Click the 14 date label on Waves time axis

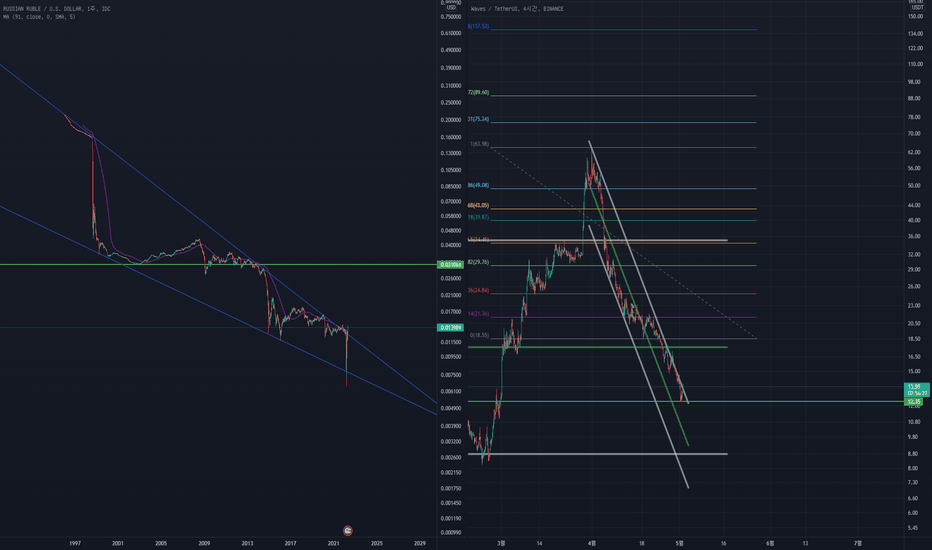(x=539, y=543)
